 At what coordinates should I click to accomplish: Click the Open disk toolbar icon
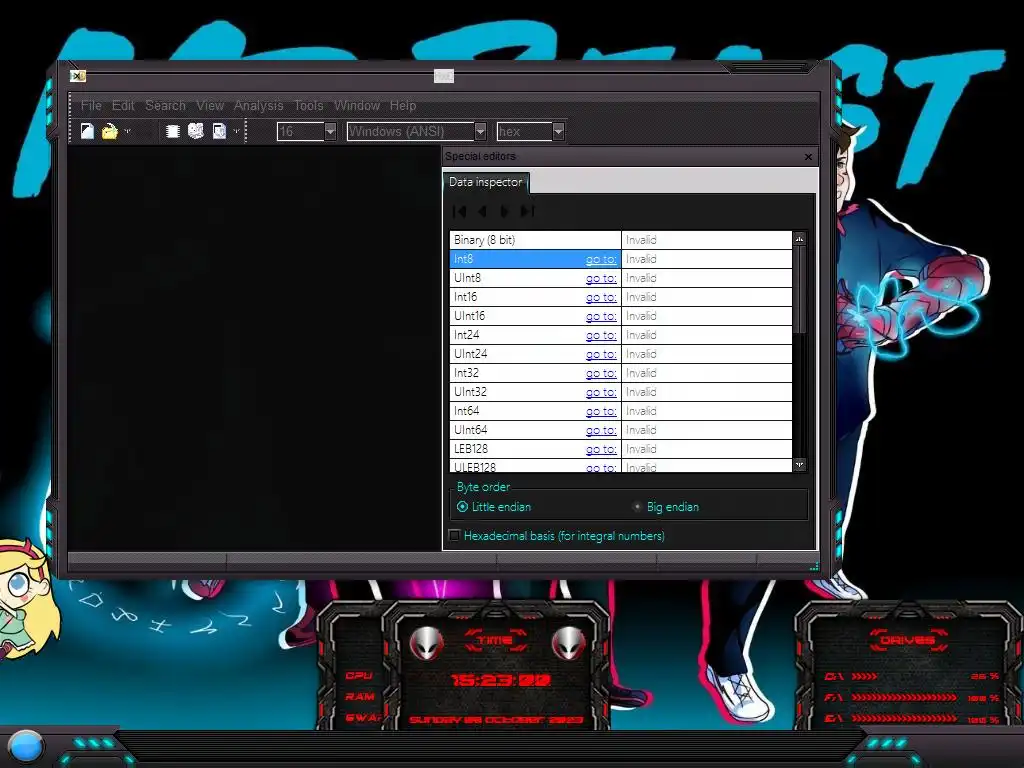[x=195, y=131]
